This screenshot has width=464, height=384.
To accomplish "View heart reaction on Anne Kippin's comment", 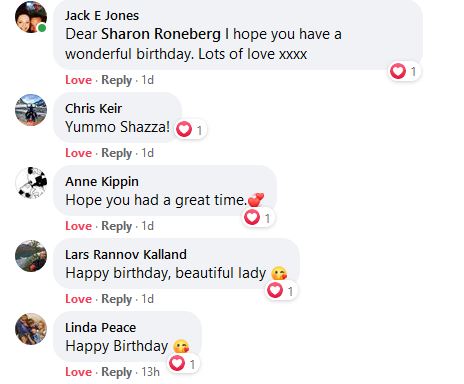I will pos(258,218).
